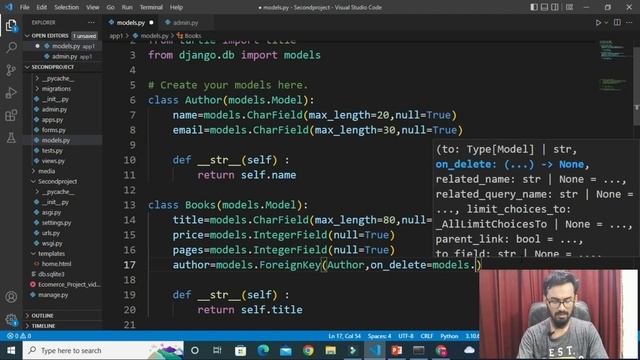Open the Testing flask view
Image resolution: width=640 pixels, height=360 pixels.
[11, 138]
